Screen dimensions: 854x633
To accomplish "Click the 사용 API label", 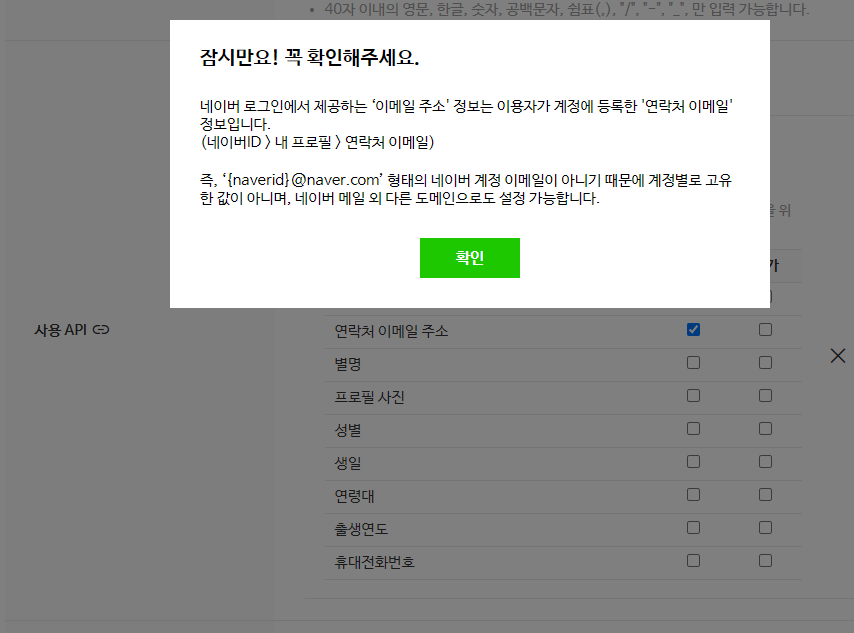I will (x=60, y=330).
